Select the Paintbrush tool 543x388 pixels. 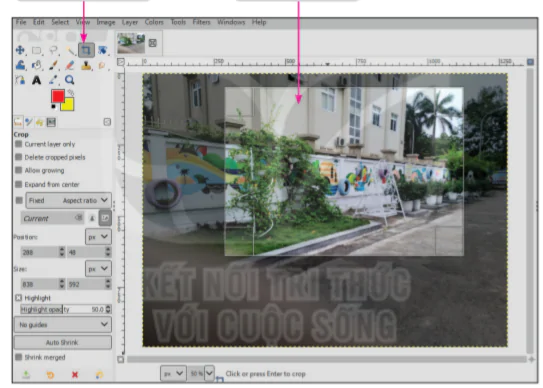tap(53, 65)
